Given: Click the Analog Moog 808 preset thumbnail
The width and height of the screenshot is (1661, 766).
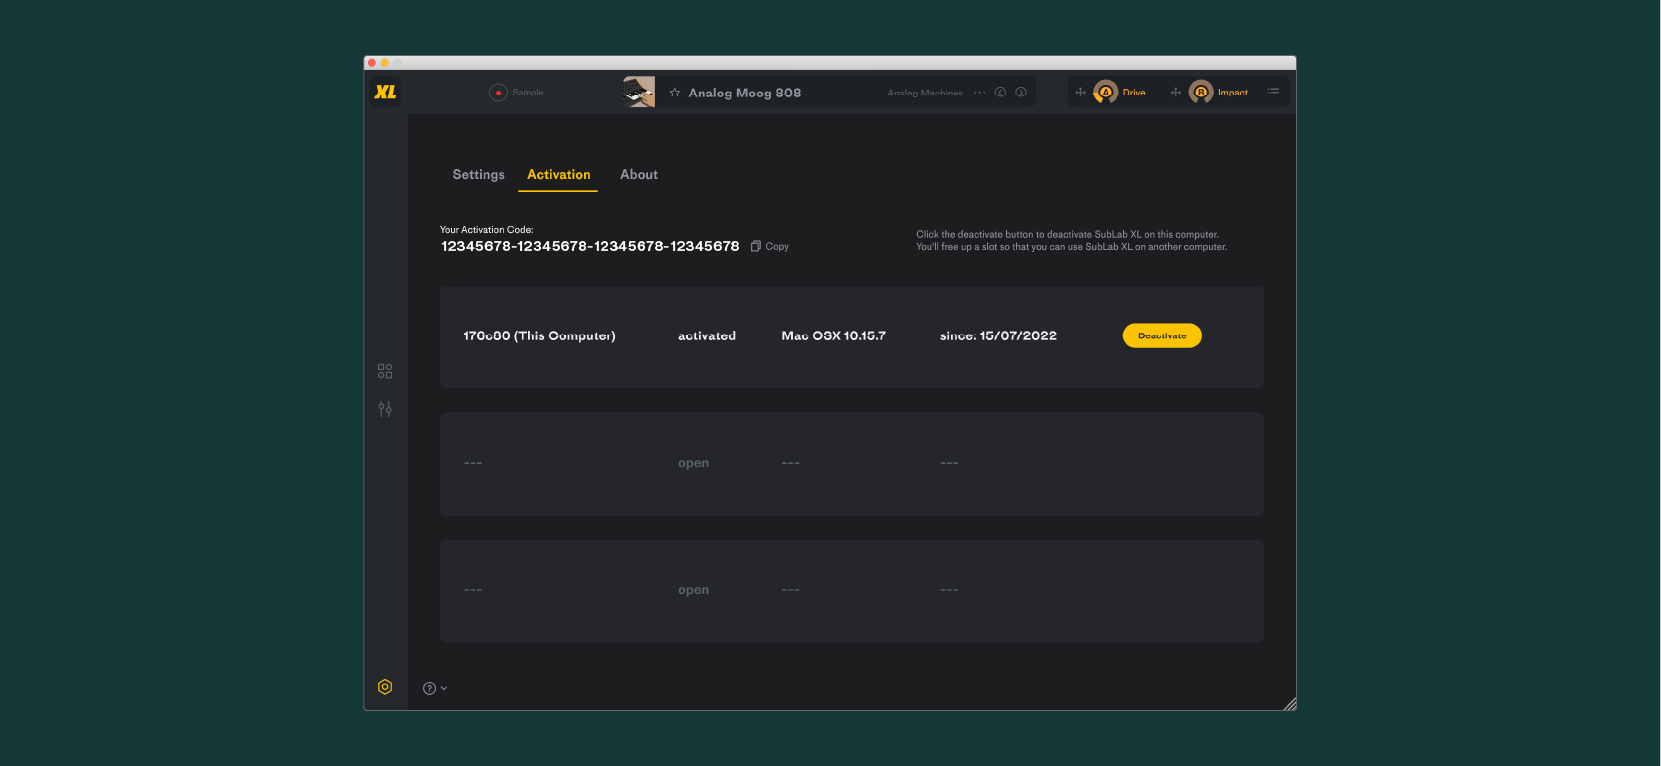Looking at the screenshot, I should (639, 92).
